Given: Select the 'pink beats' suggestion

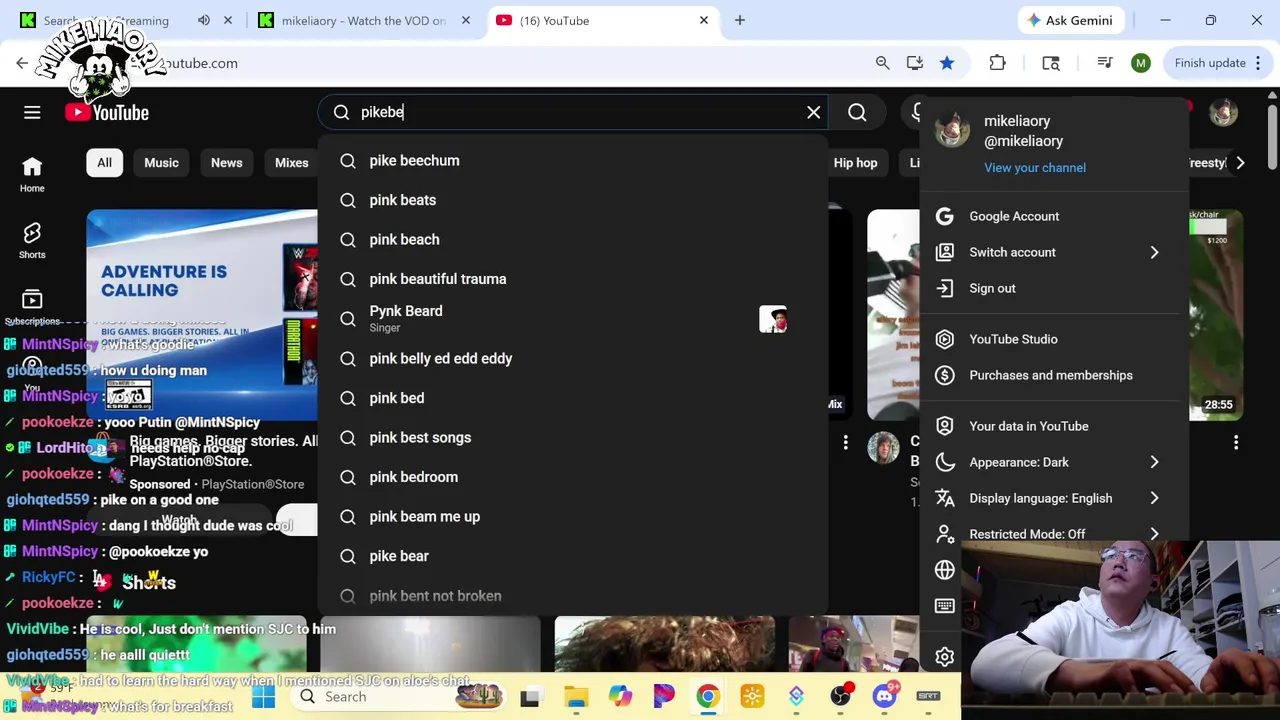Looking at the screenshot, I should coord(573,200).
